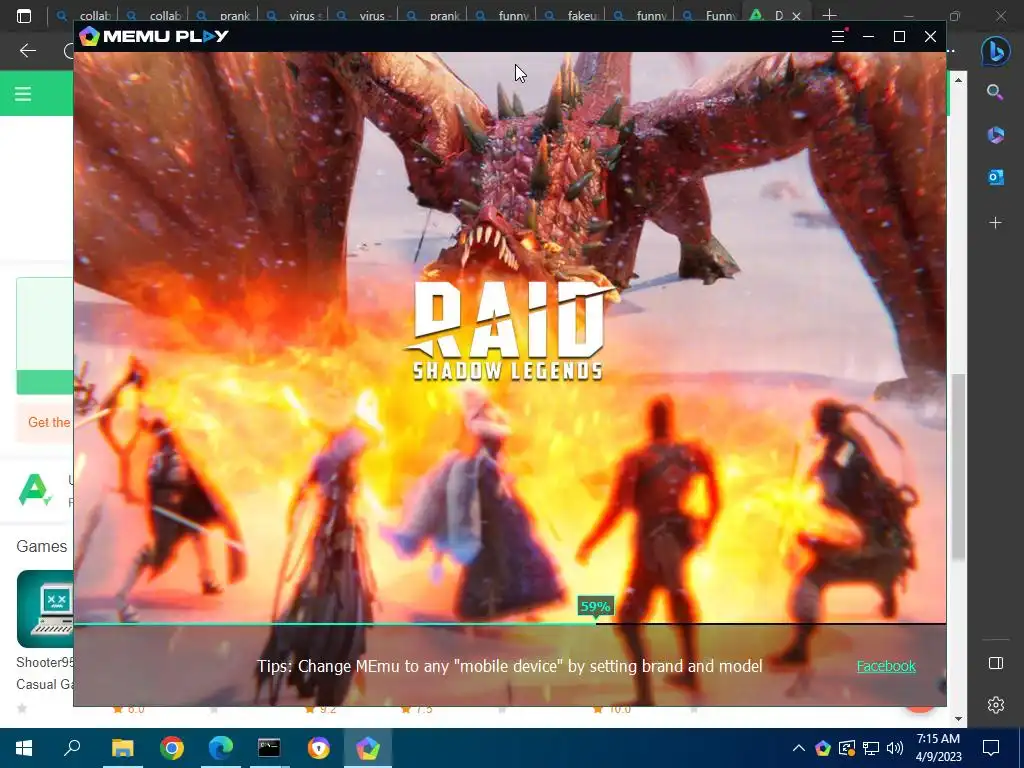Click the MEmu Play logo in title bar

pyautogui.click(x=154, y=36)
